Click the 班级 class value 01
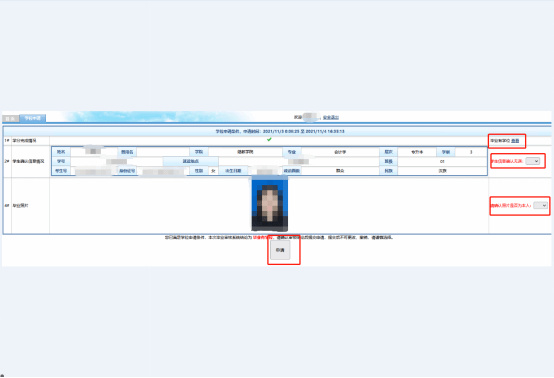This screenshot has height=378, width=554. [442, 161]
